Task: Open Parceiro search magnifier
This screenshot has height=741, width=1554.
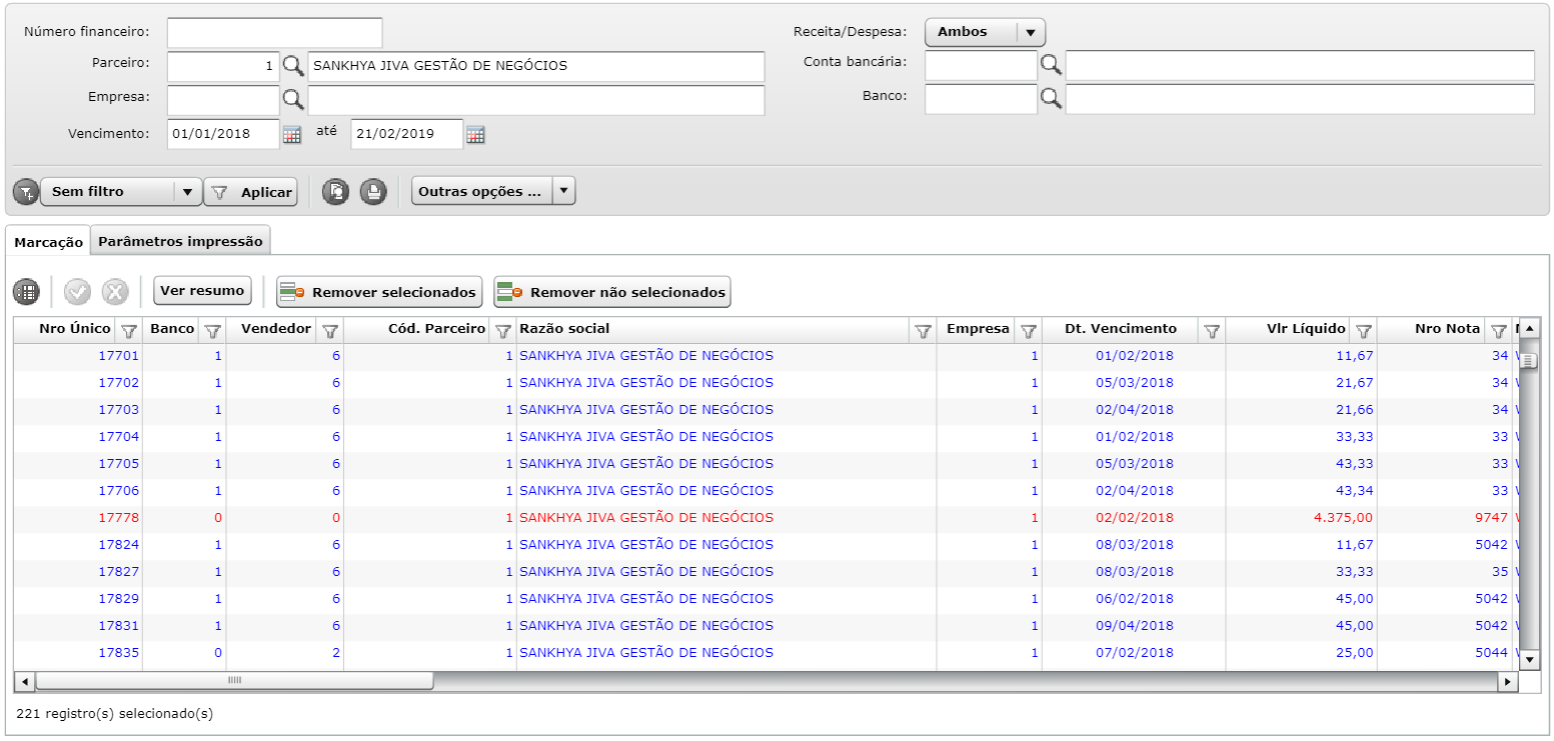Action: point(293,66)
